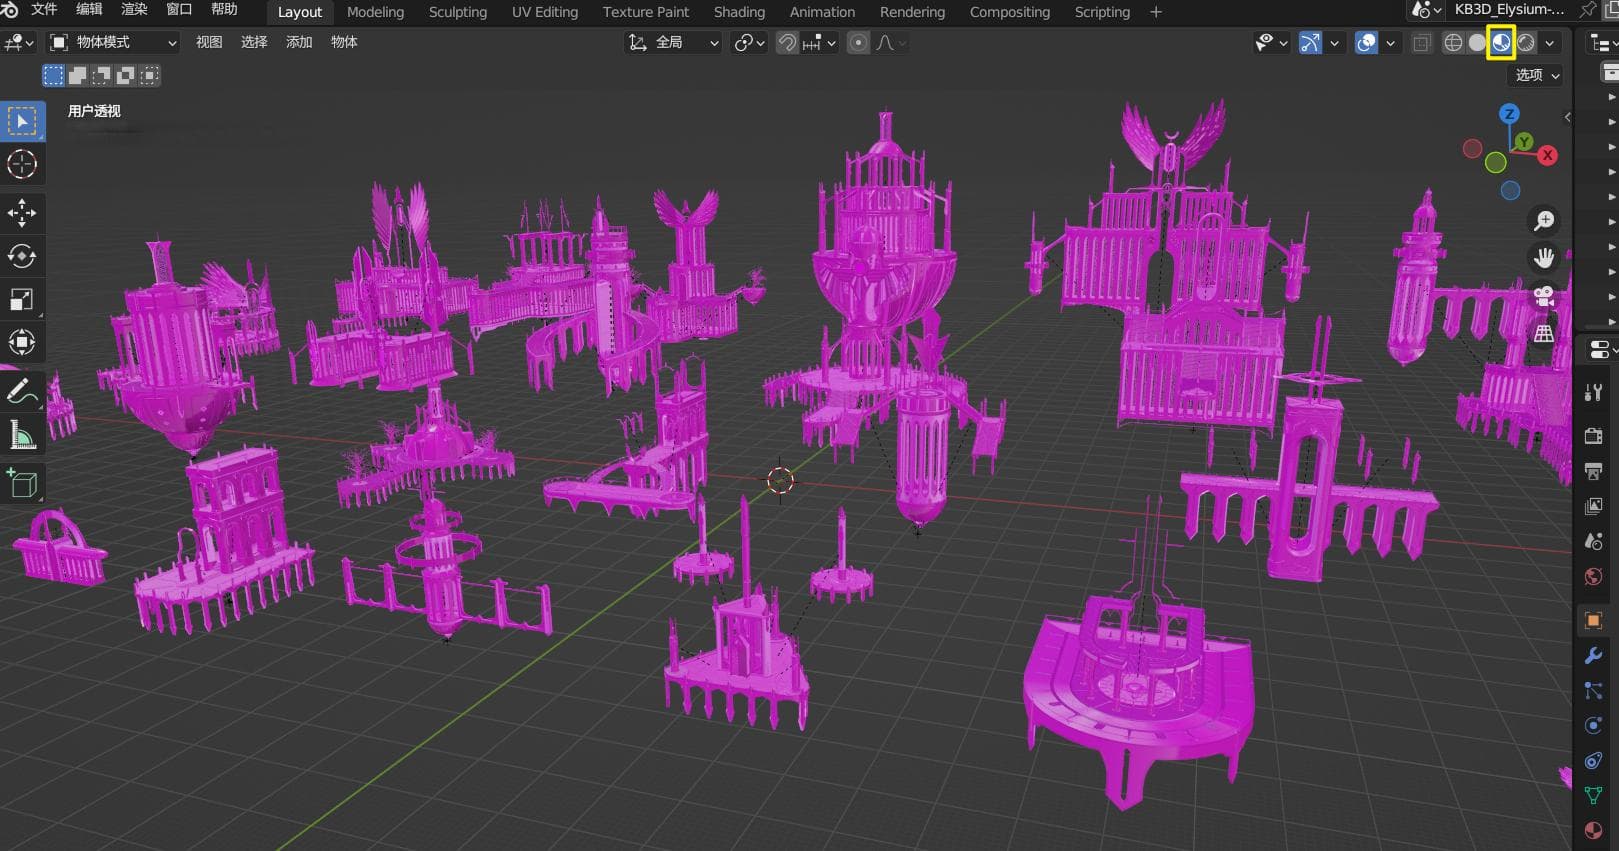Open the World properties tab

pyautogui.click(x=1594, y=576)
